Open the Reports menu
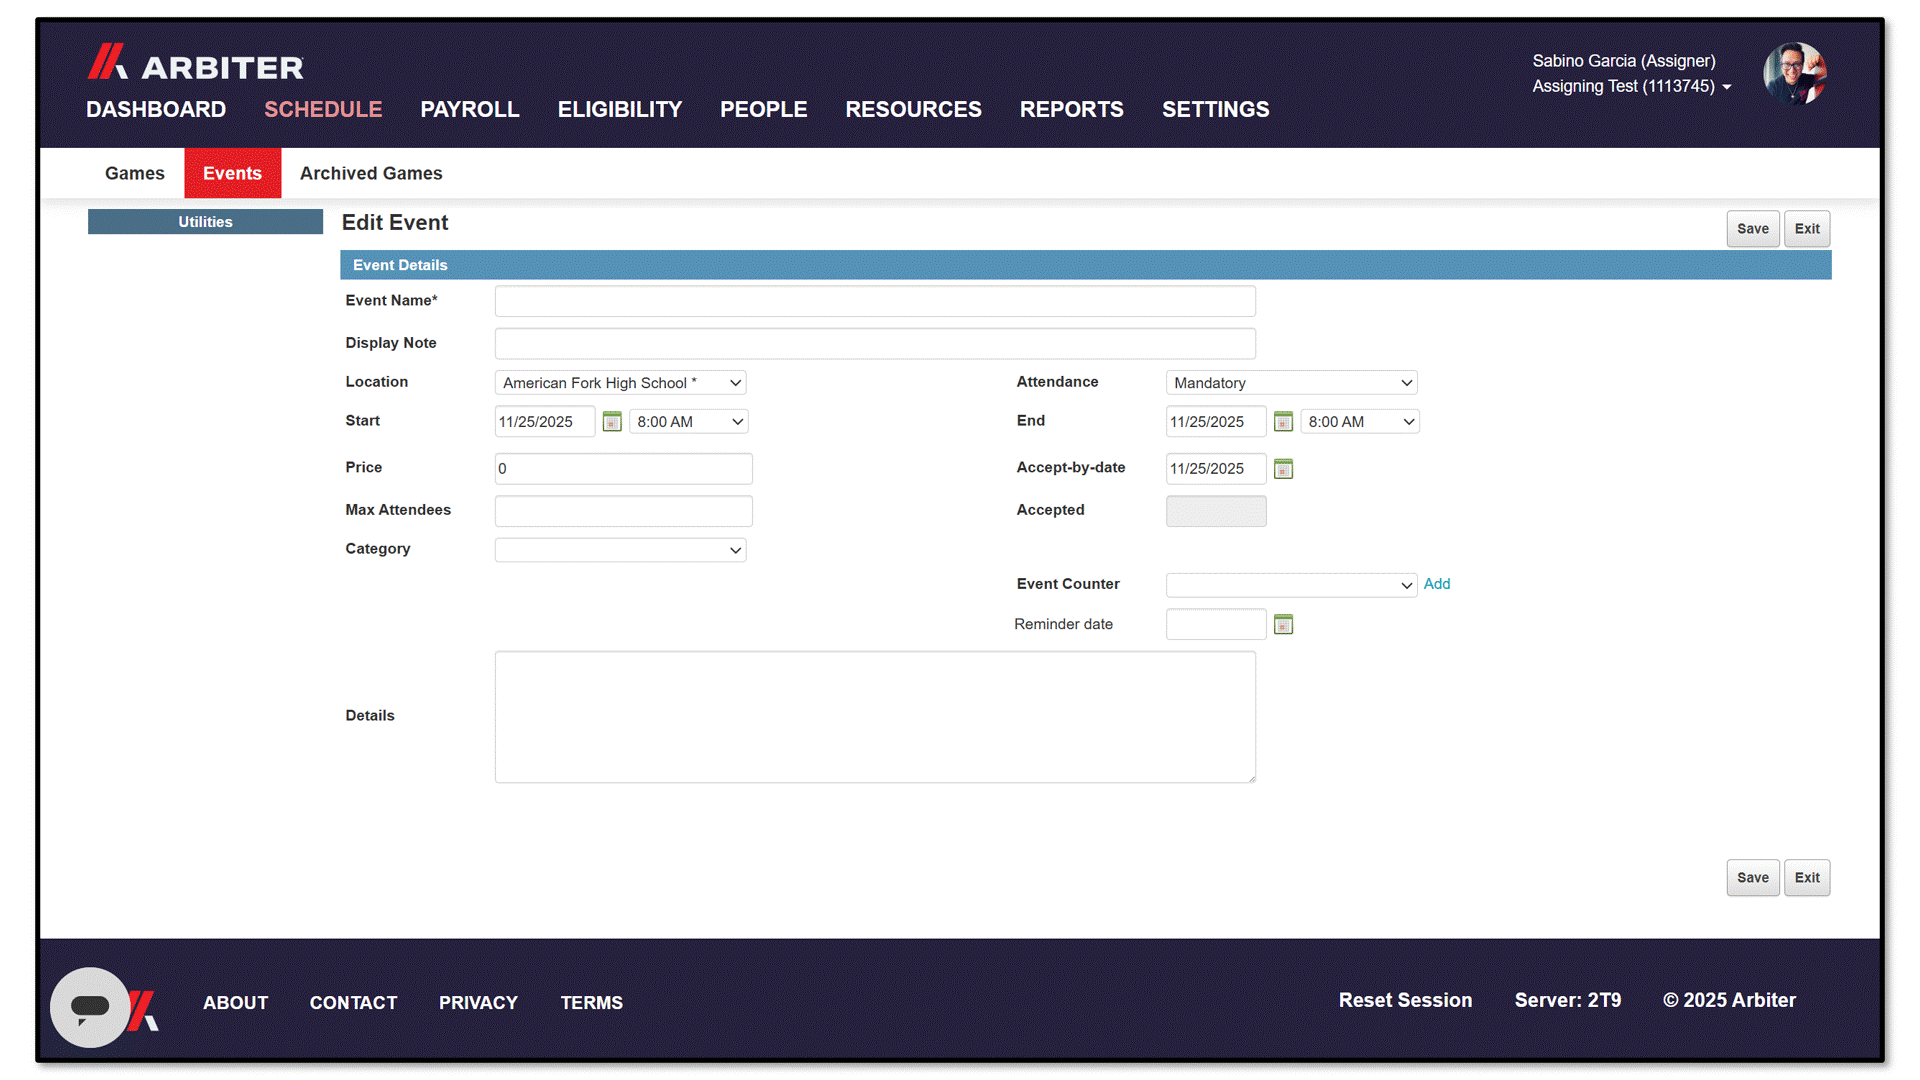Viewport: 1920px width, 1080px height. (x=1072, y=109)
